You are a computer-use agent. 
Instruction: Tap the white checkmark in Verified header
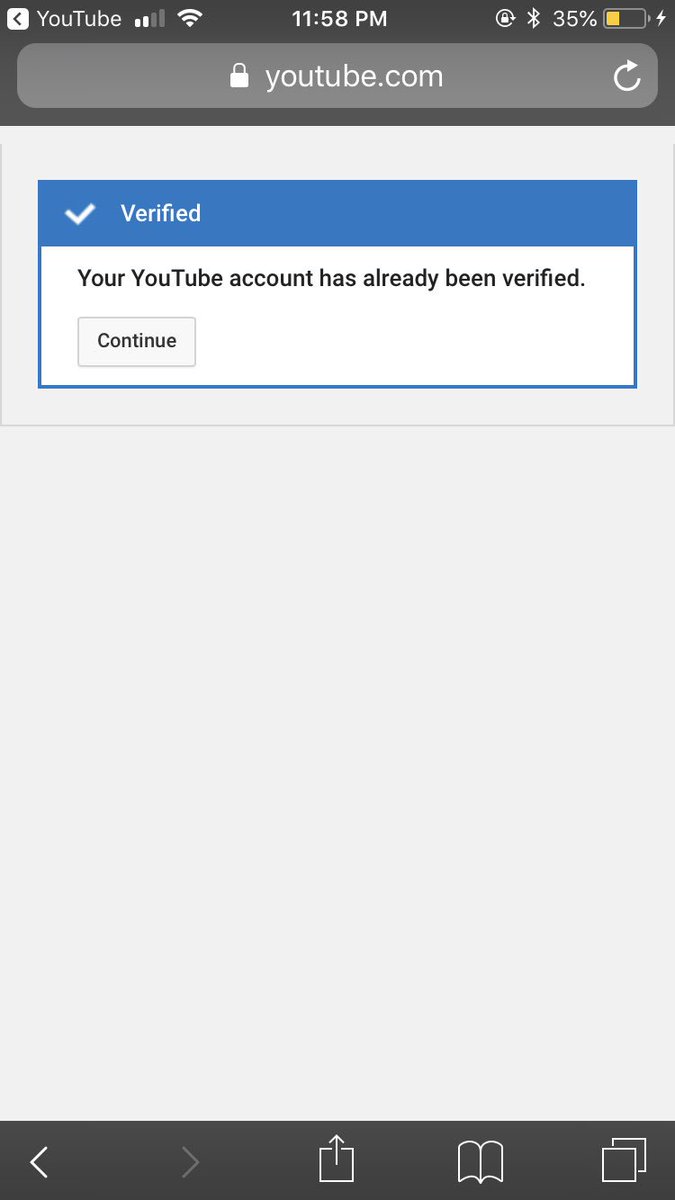coord(79,213)
